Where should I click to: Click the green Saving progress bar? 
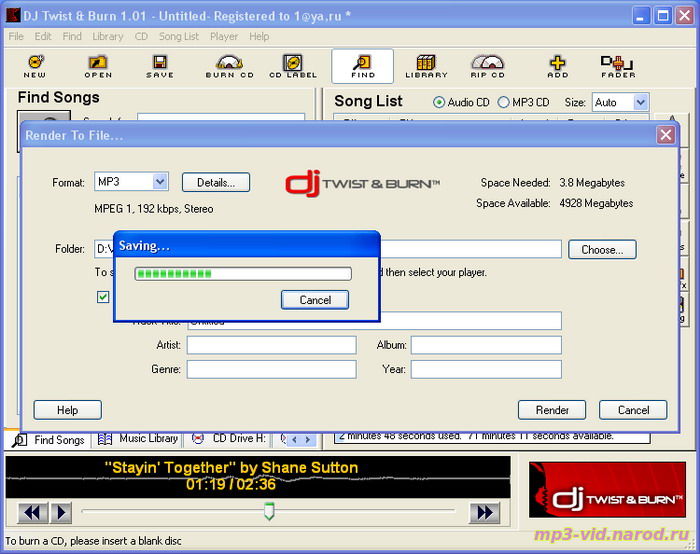243,274
